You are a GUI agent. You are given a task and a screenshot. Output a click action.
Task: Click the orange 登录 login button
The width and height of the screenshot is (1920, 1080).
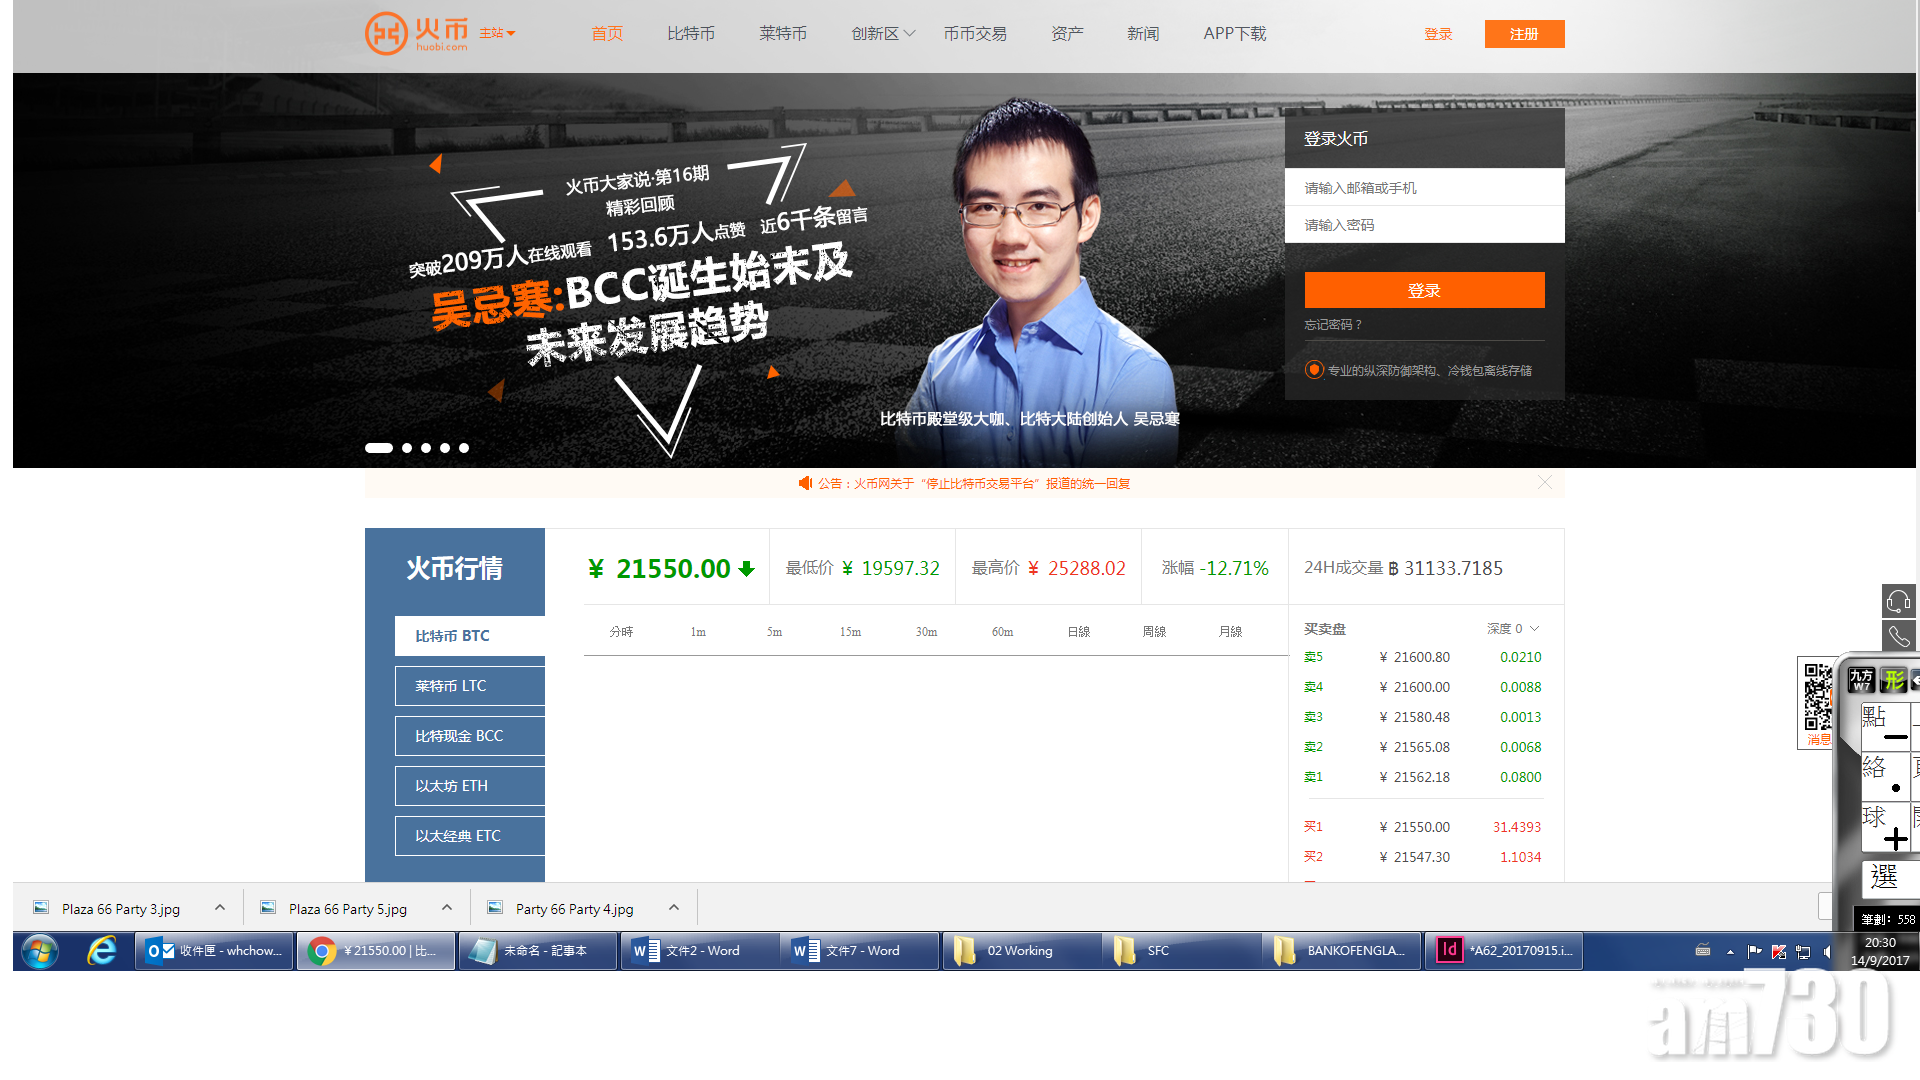(1424, 290)
